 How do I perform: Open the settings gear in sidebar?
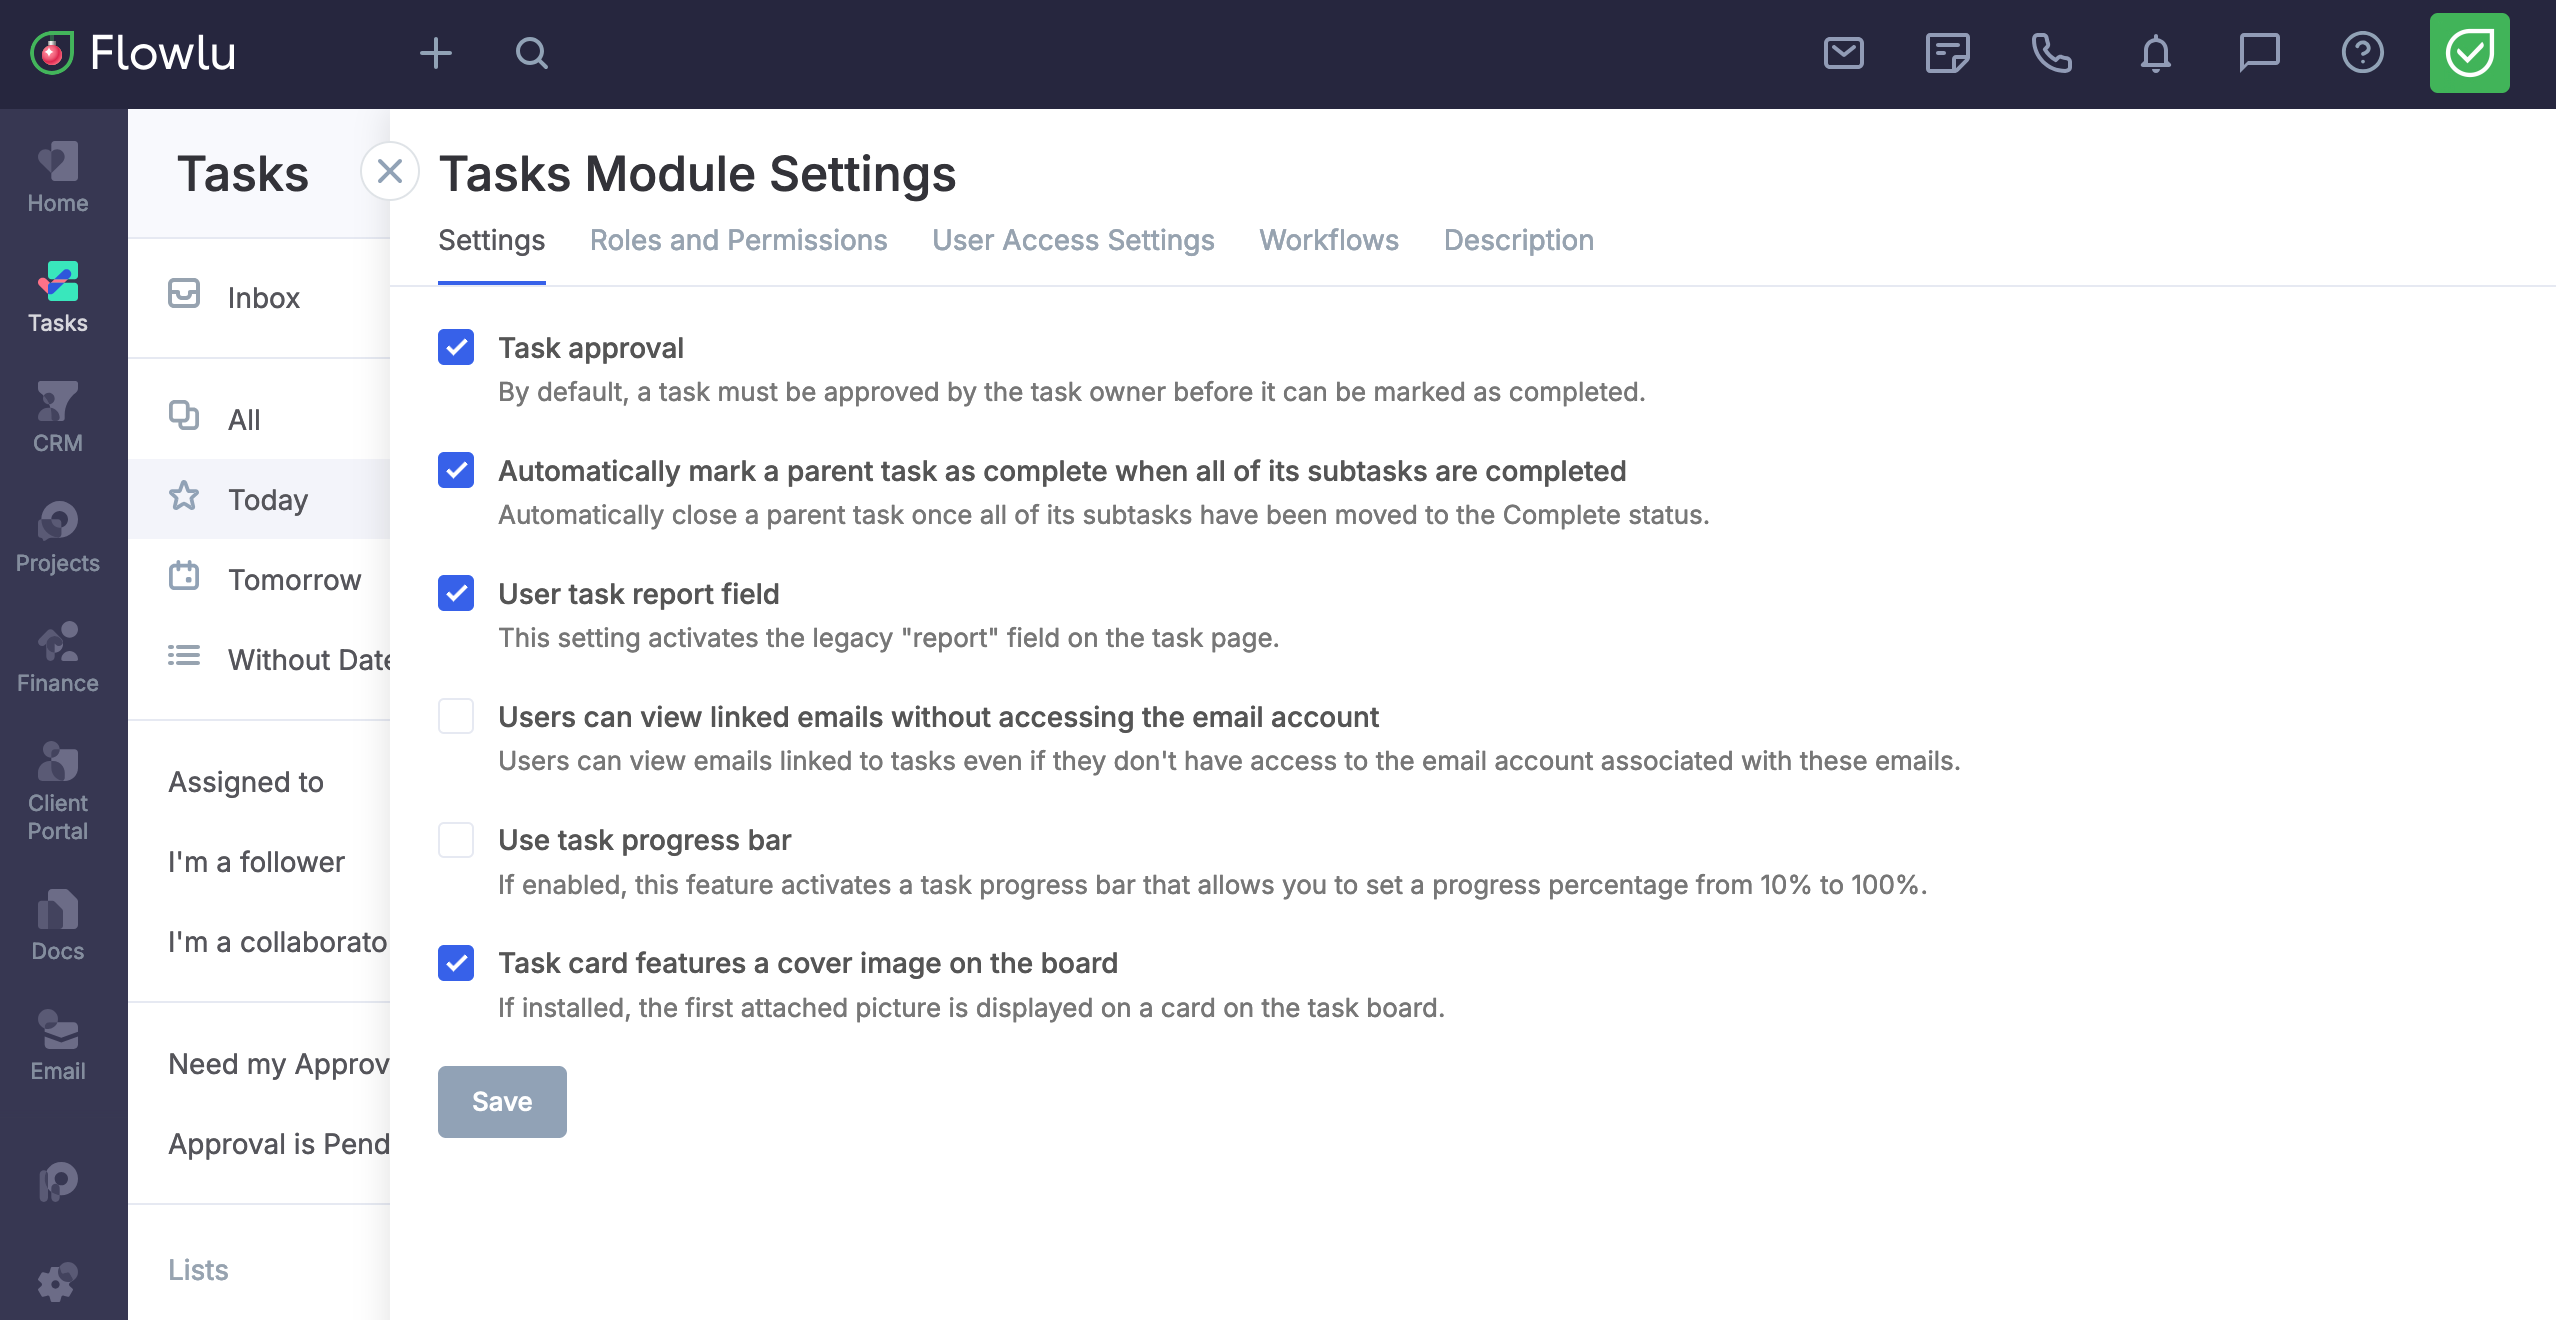pos(58,1282)
